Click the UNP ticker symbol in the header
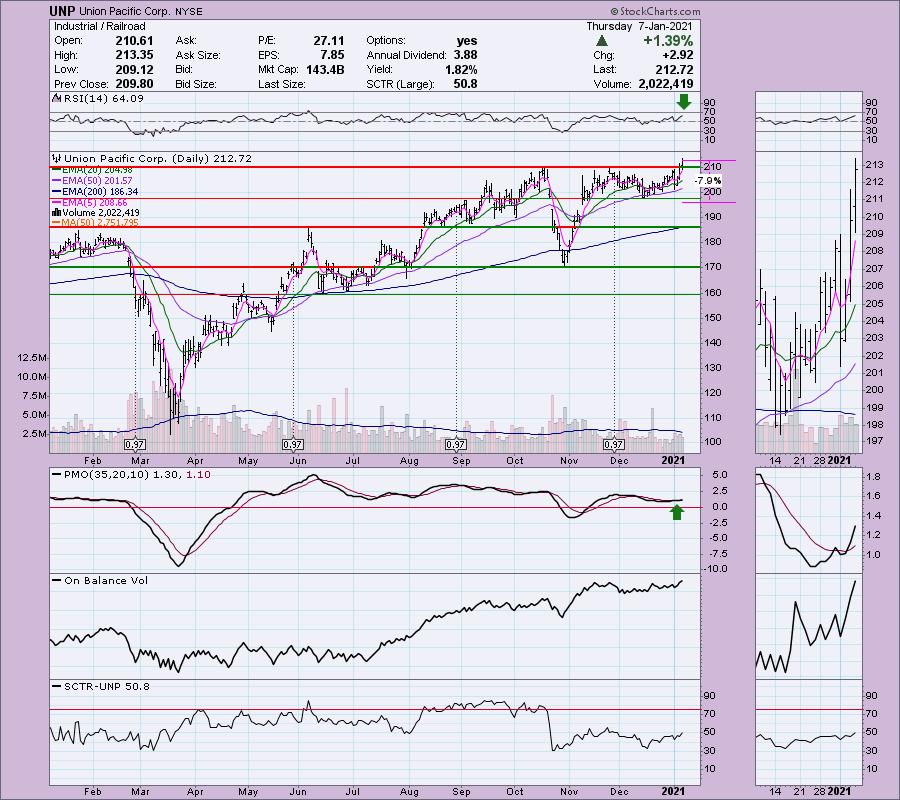 [x=62, y=11]
